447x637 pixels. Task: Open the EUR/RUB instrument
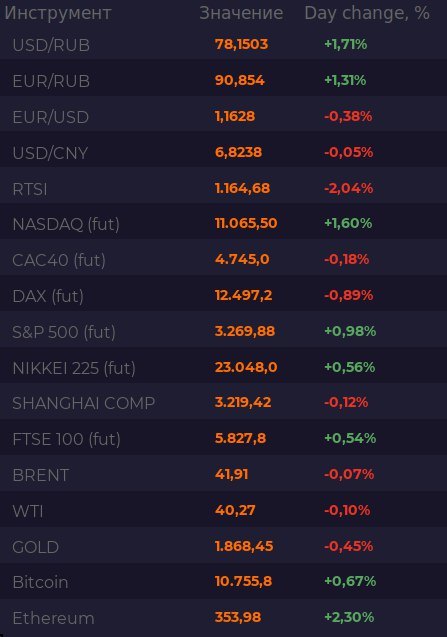224,80
